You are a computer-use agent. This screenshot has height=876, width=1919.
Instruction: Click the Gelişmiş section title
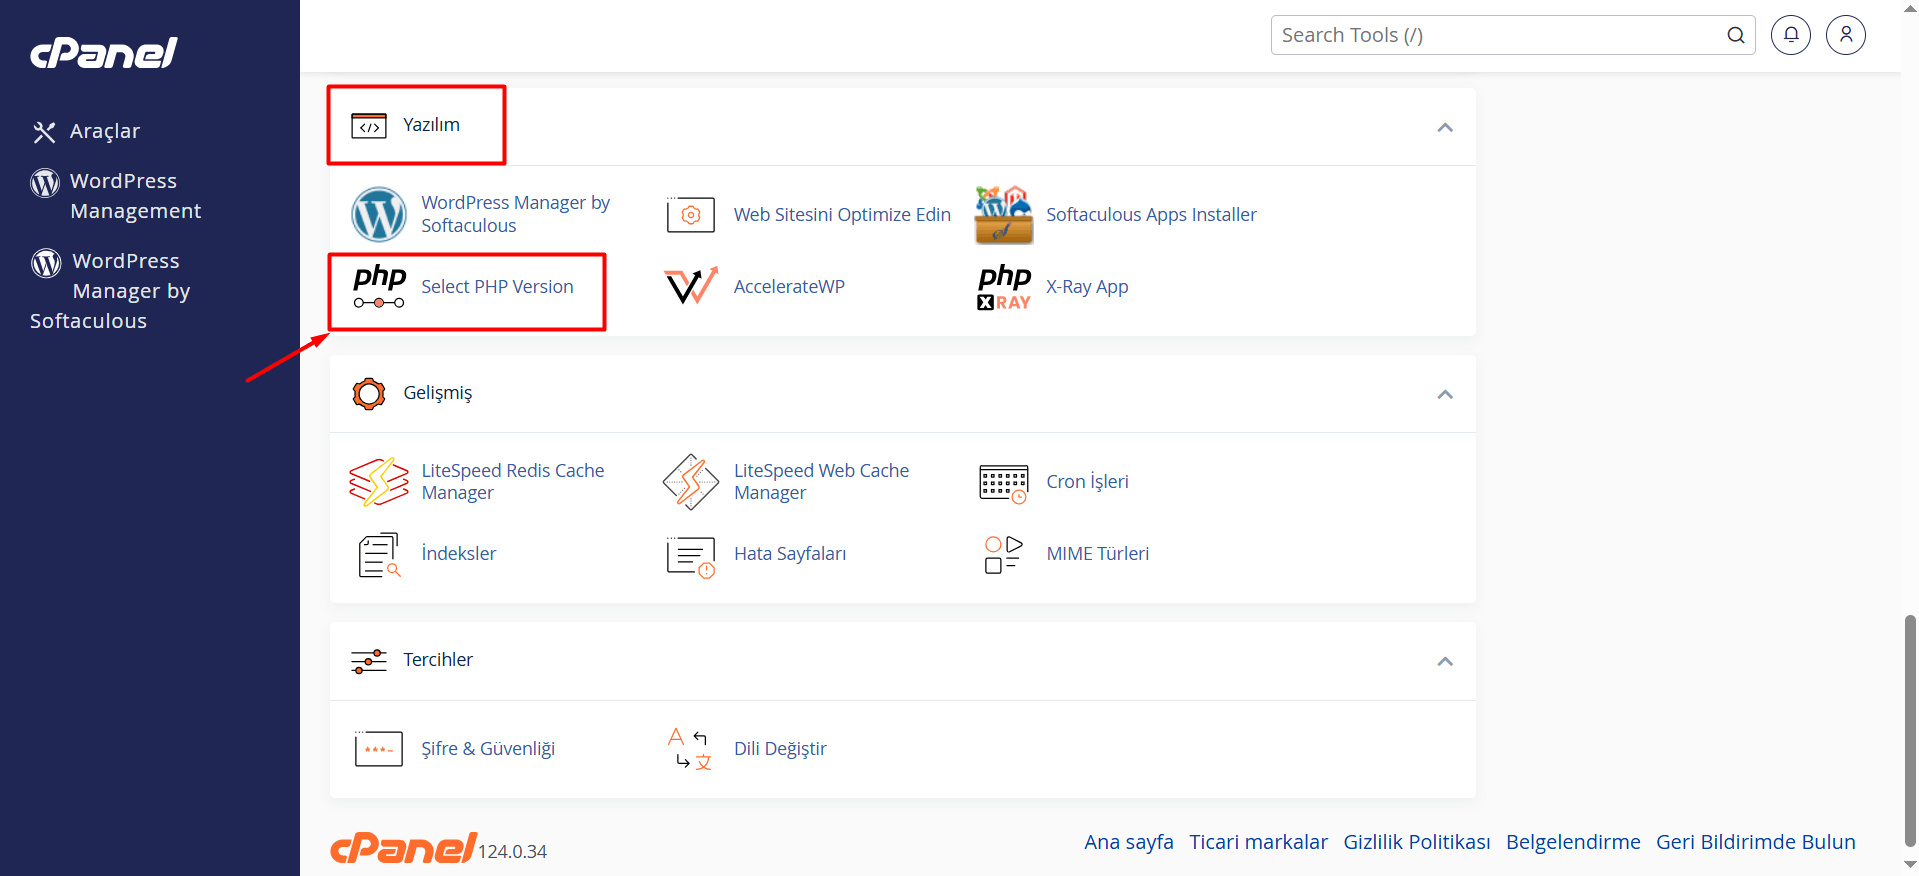pyautogui.click(x=437, y=393)
